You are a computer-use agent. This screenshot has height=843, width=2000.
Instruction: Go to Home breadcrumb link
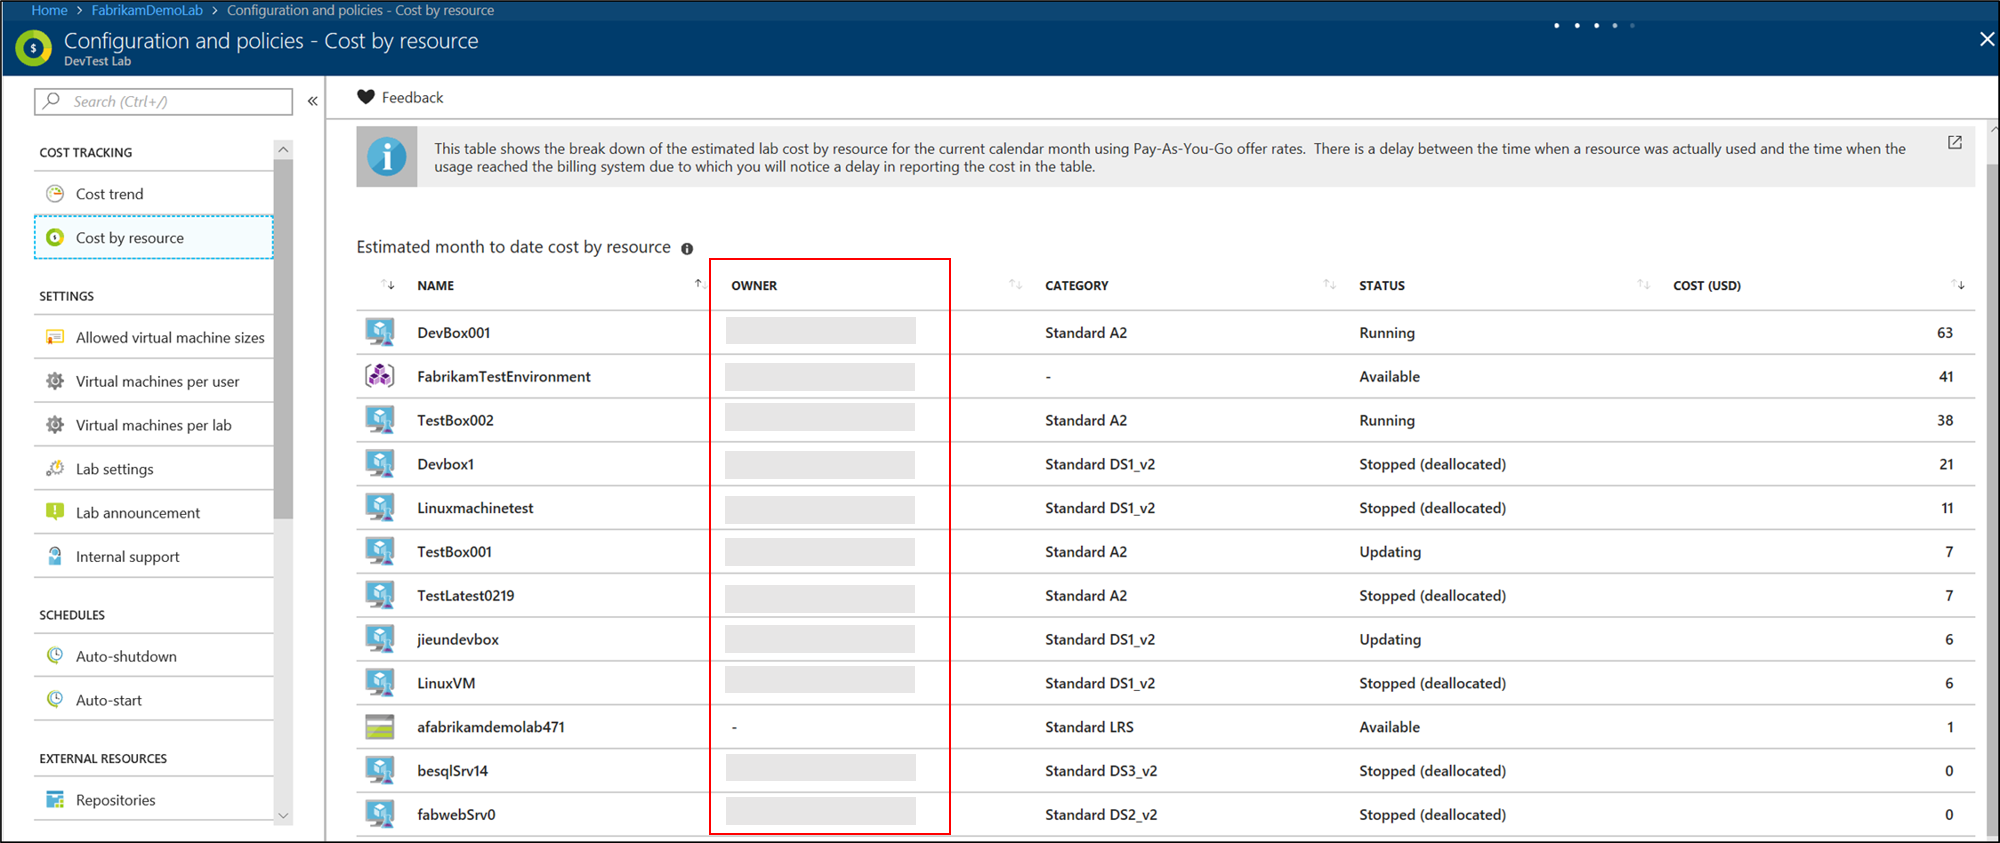(x=49, y=10)
